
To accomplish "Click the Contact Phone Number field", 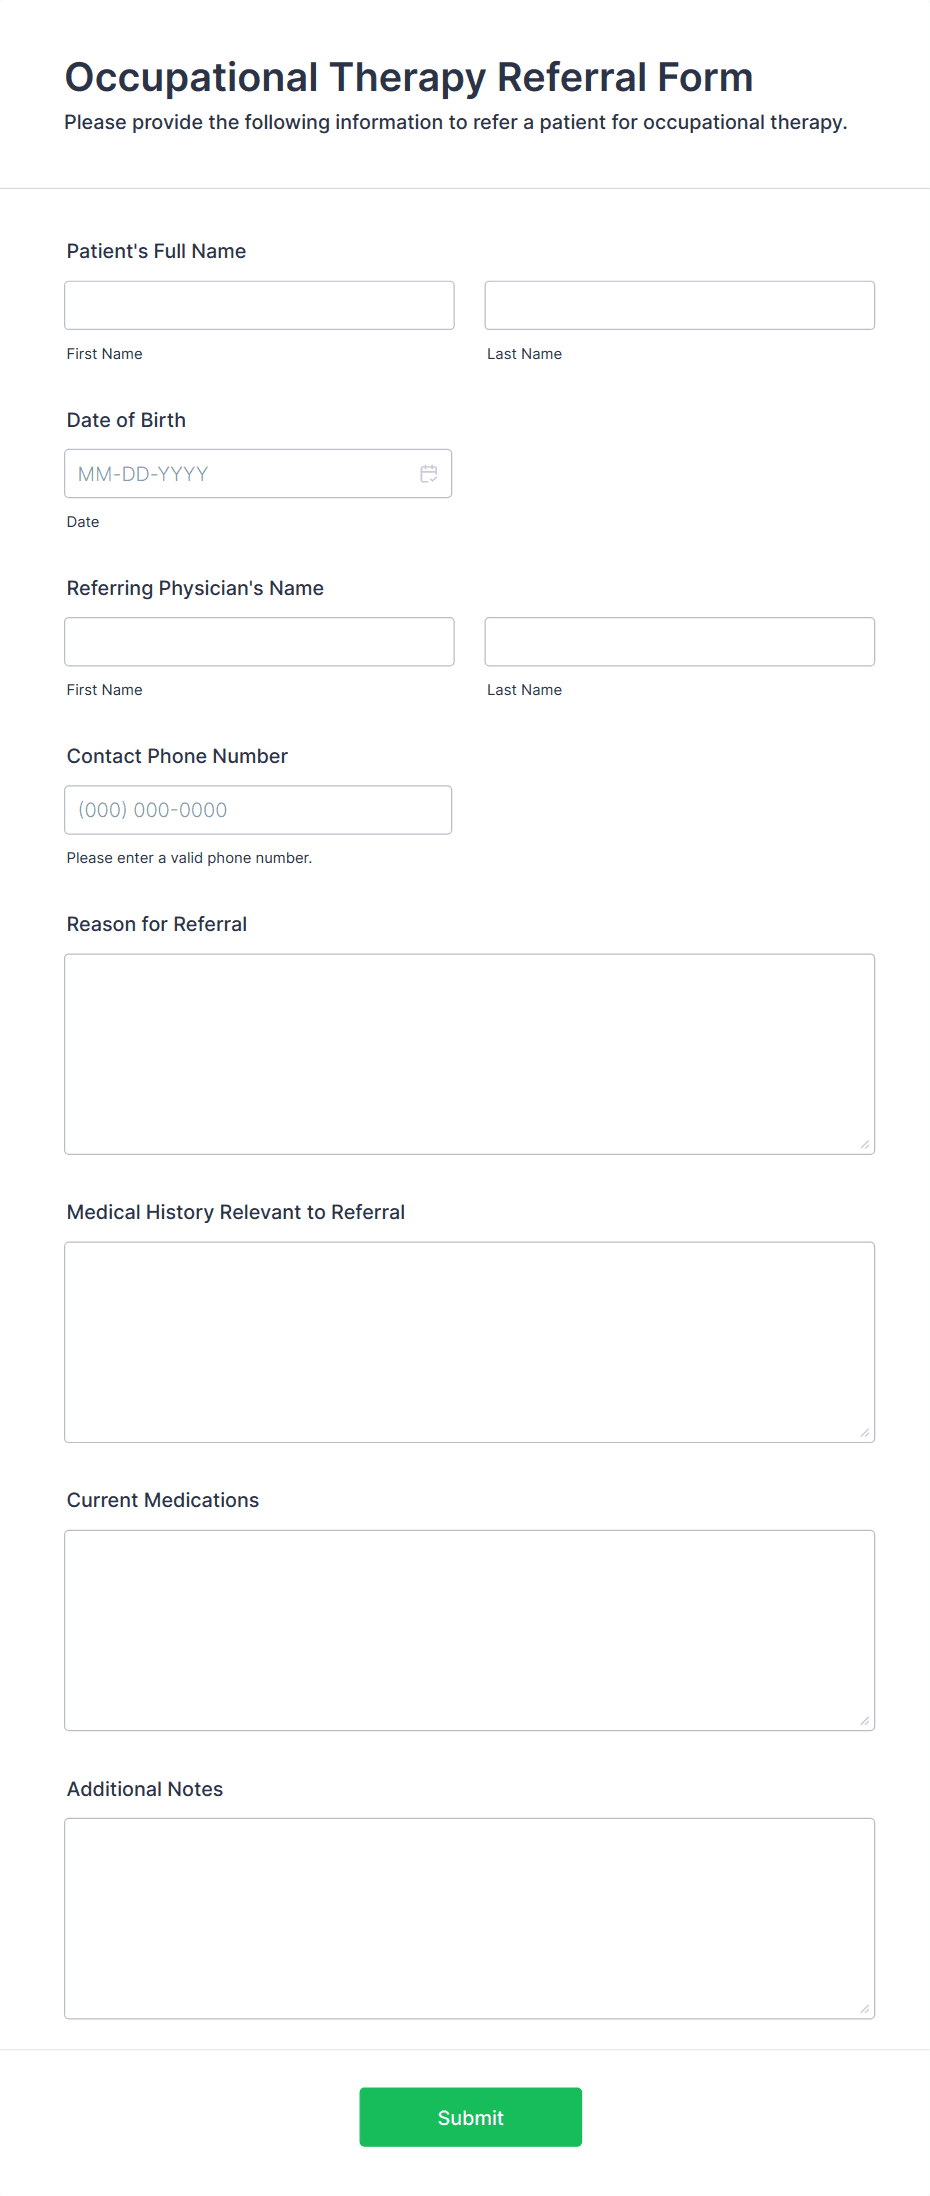I will (258, 810).
